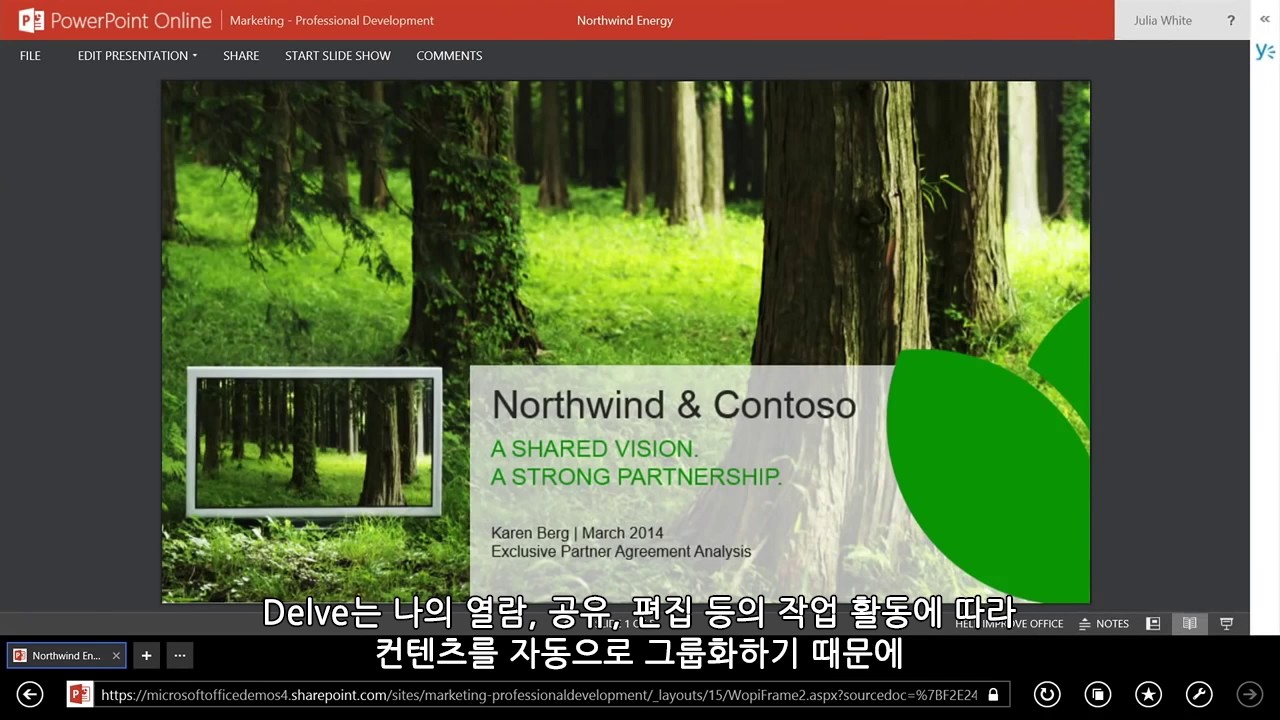Image resolution: width=1280 pixels, height=720 pixels.
Task: Click the PowerPoint Online logo icon
Action: 31,20
